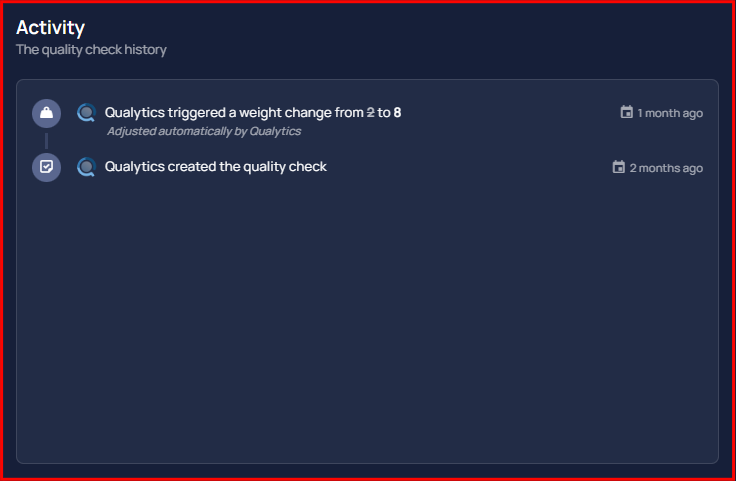Open the 'triggered a weight change' entry text
The height and width of the screenshot is (481, 736).
click(253, 113)
